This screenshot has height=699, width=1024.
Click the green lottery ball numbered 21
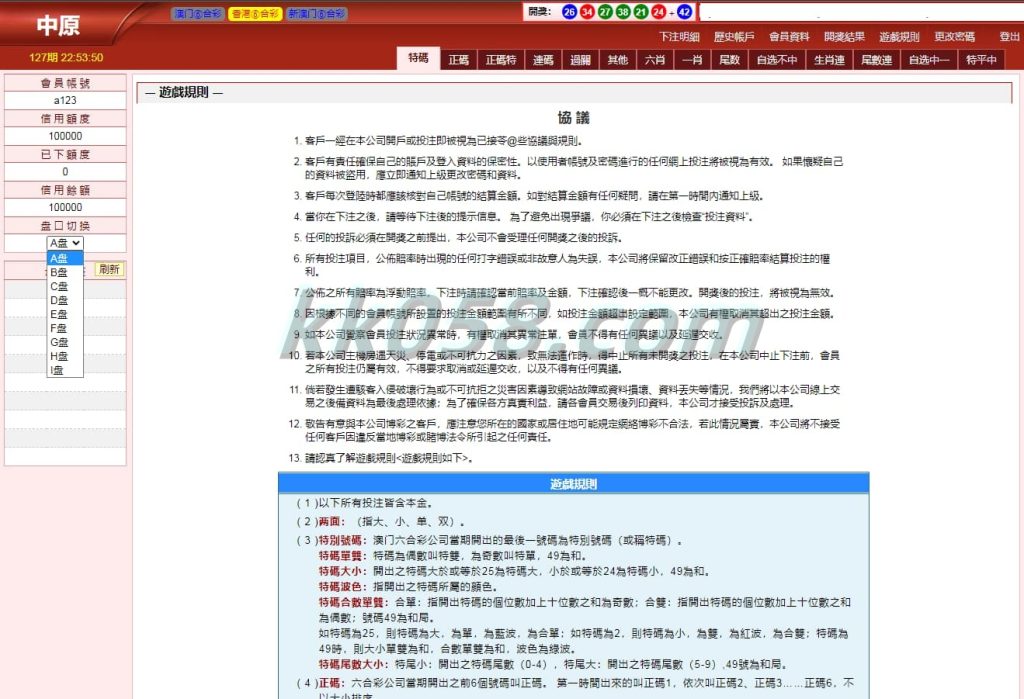click(641, 12)
